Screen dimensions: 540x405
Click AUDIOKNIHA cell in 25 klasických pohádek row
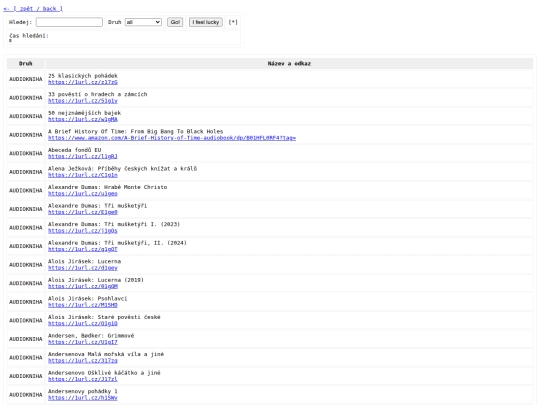25,79
